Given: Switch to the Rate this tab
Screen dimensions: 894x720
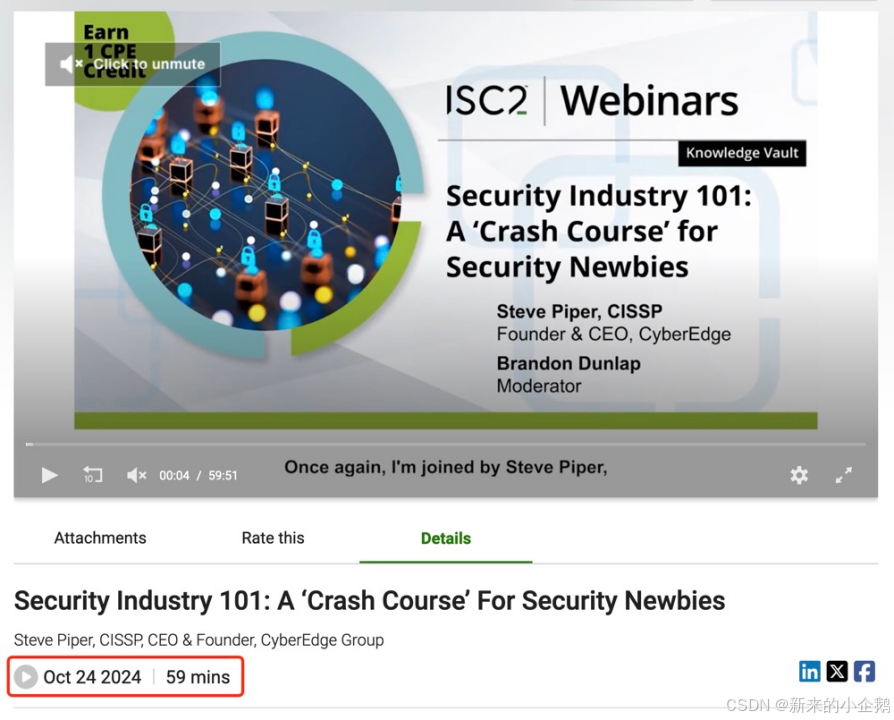Looking at the screenshot, I should [273, 538].
